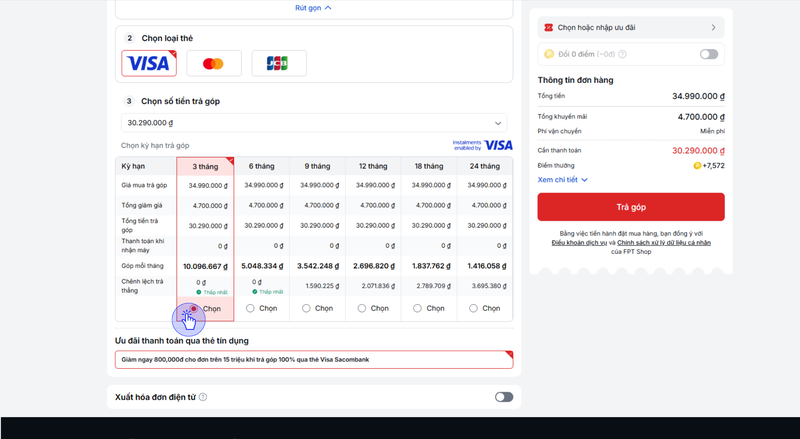The image size is (800, 439).
Task: Click the monthly payment 2.696.820 đ
Action: coord(374,266)
